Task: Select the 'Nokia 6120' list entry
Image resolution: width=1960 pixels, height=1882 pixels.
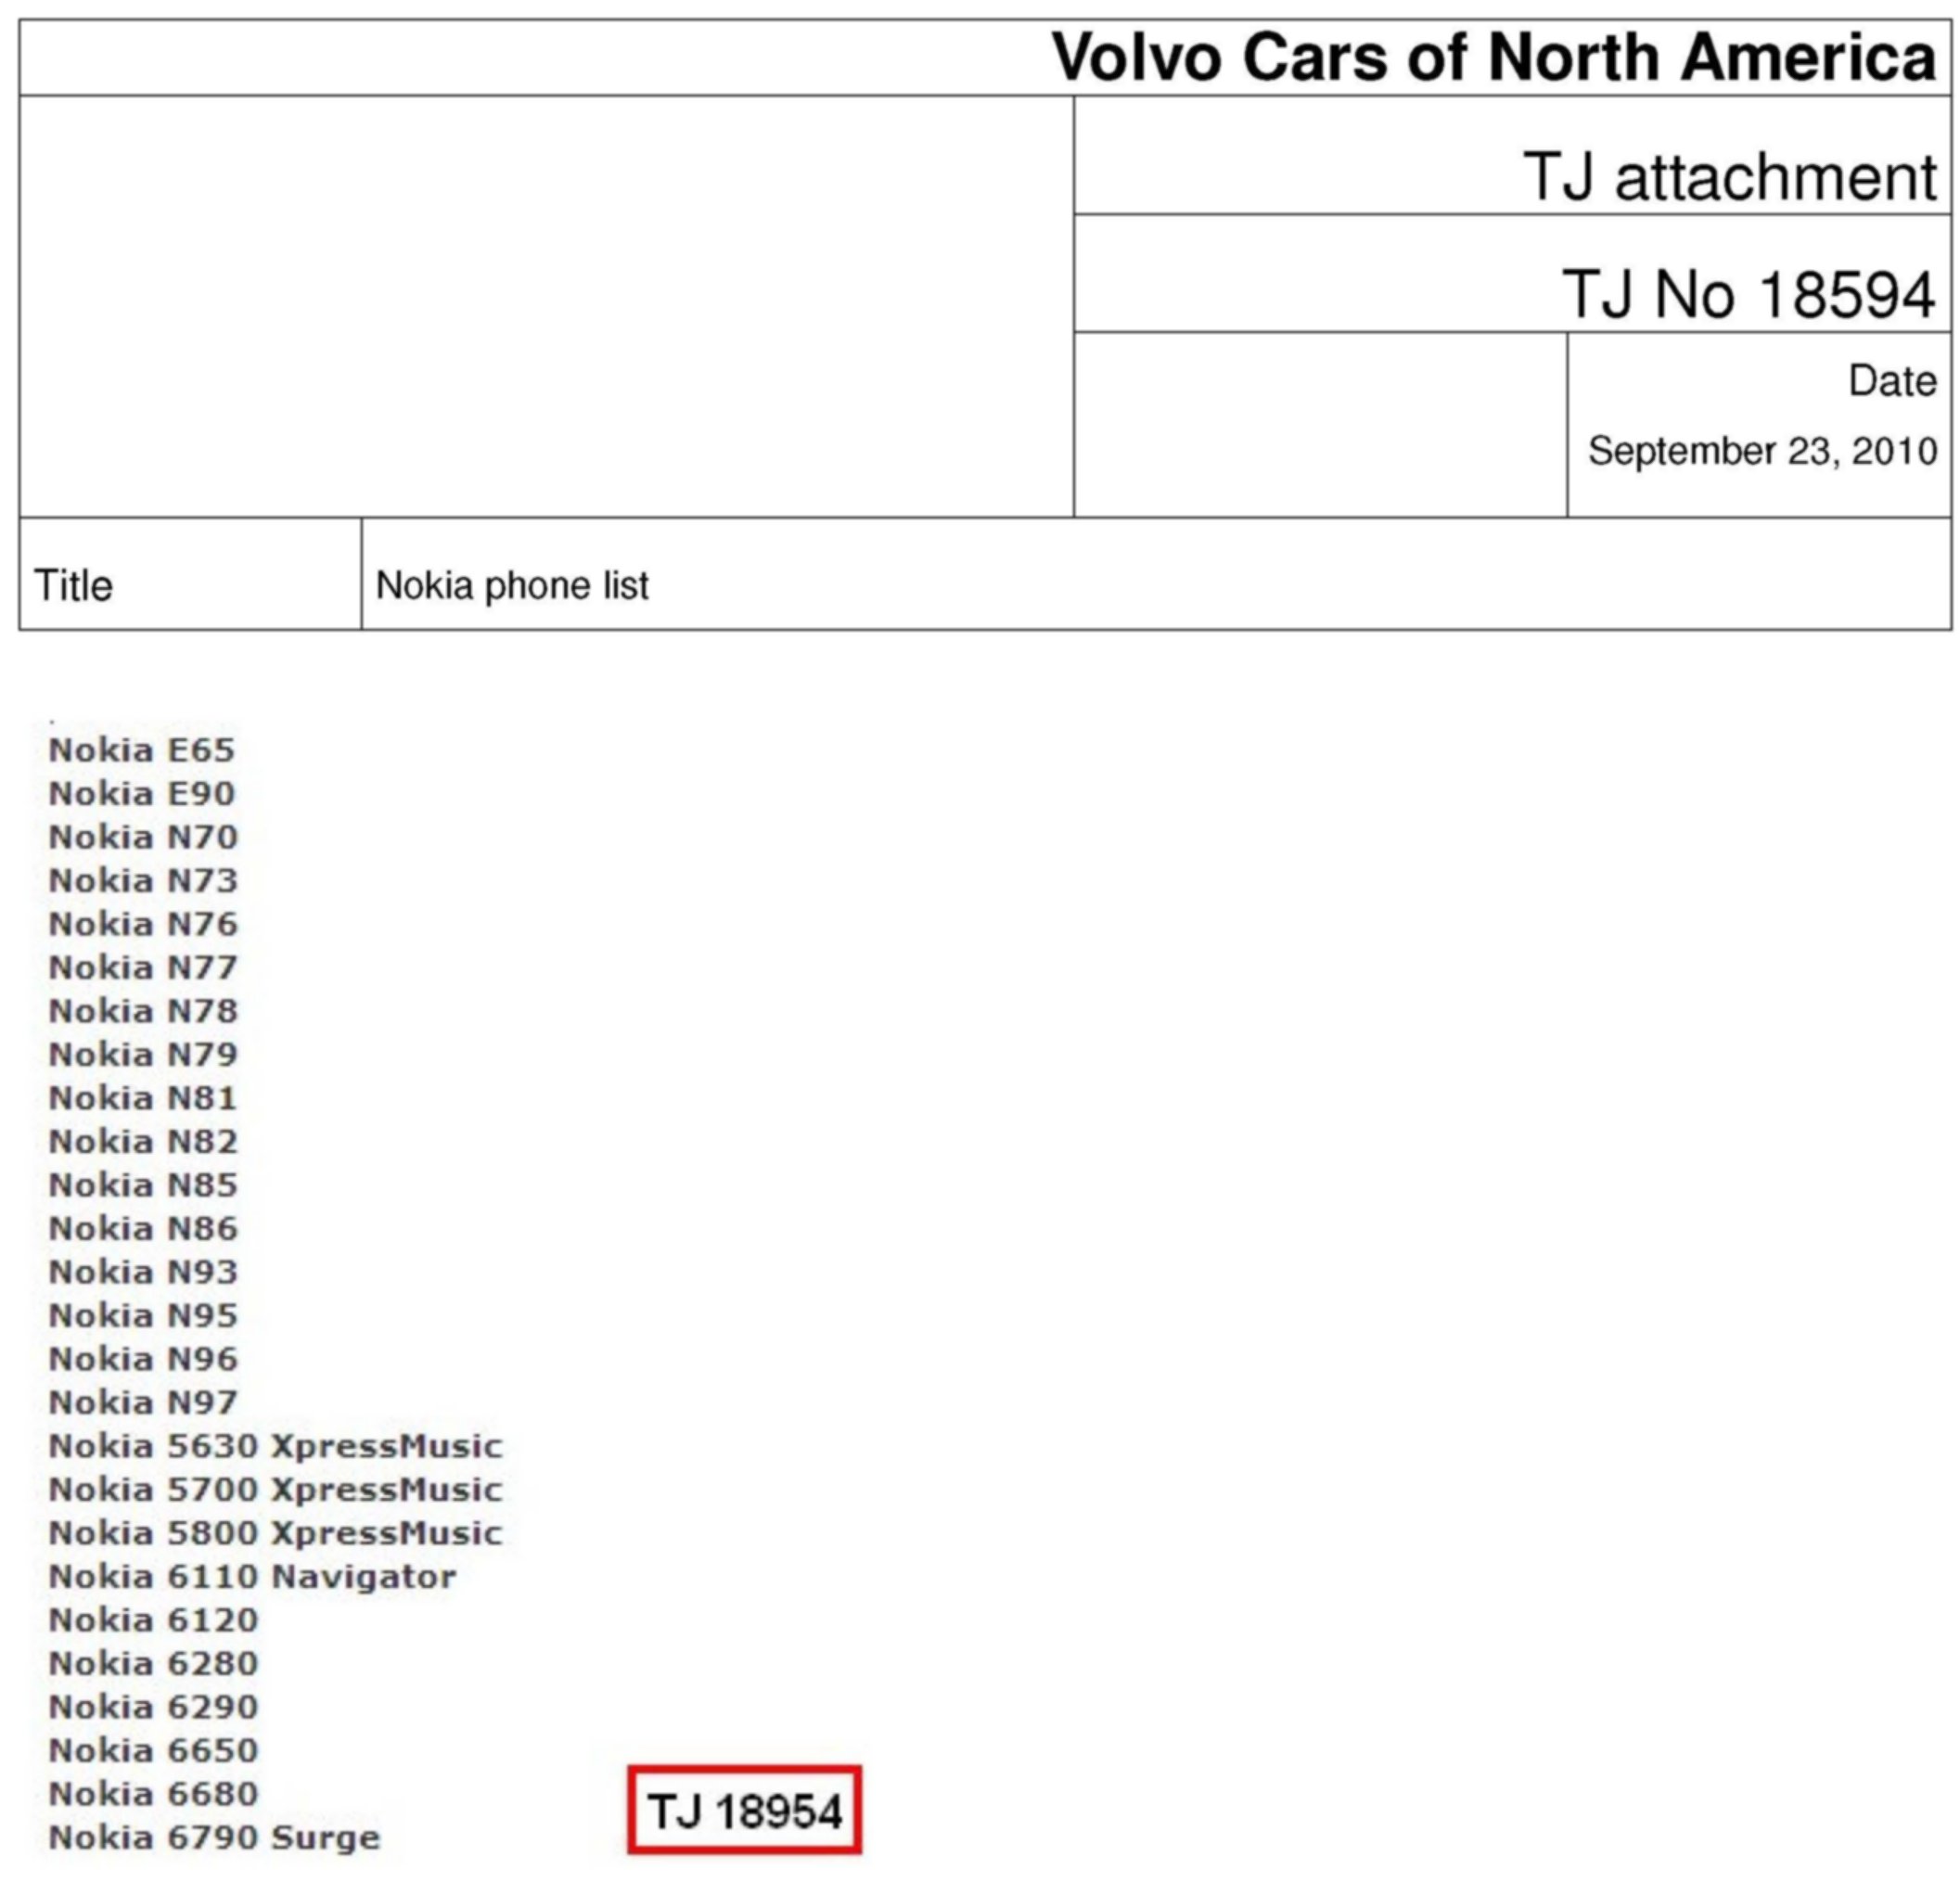Action: coord(153,1620)
